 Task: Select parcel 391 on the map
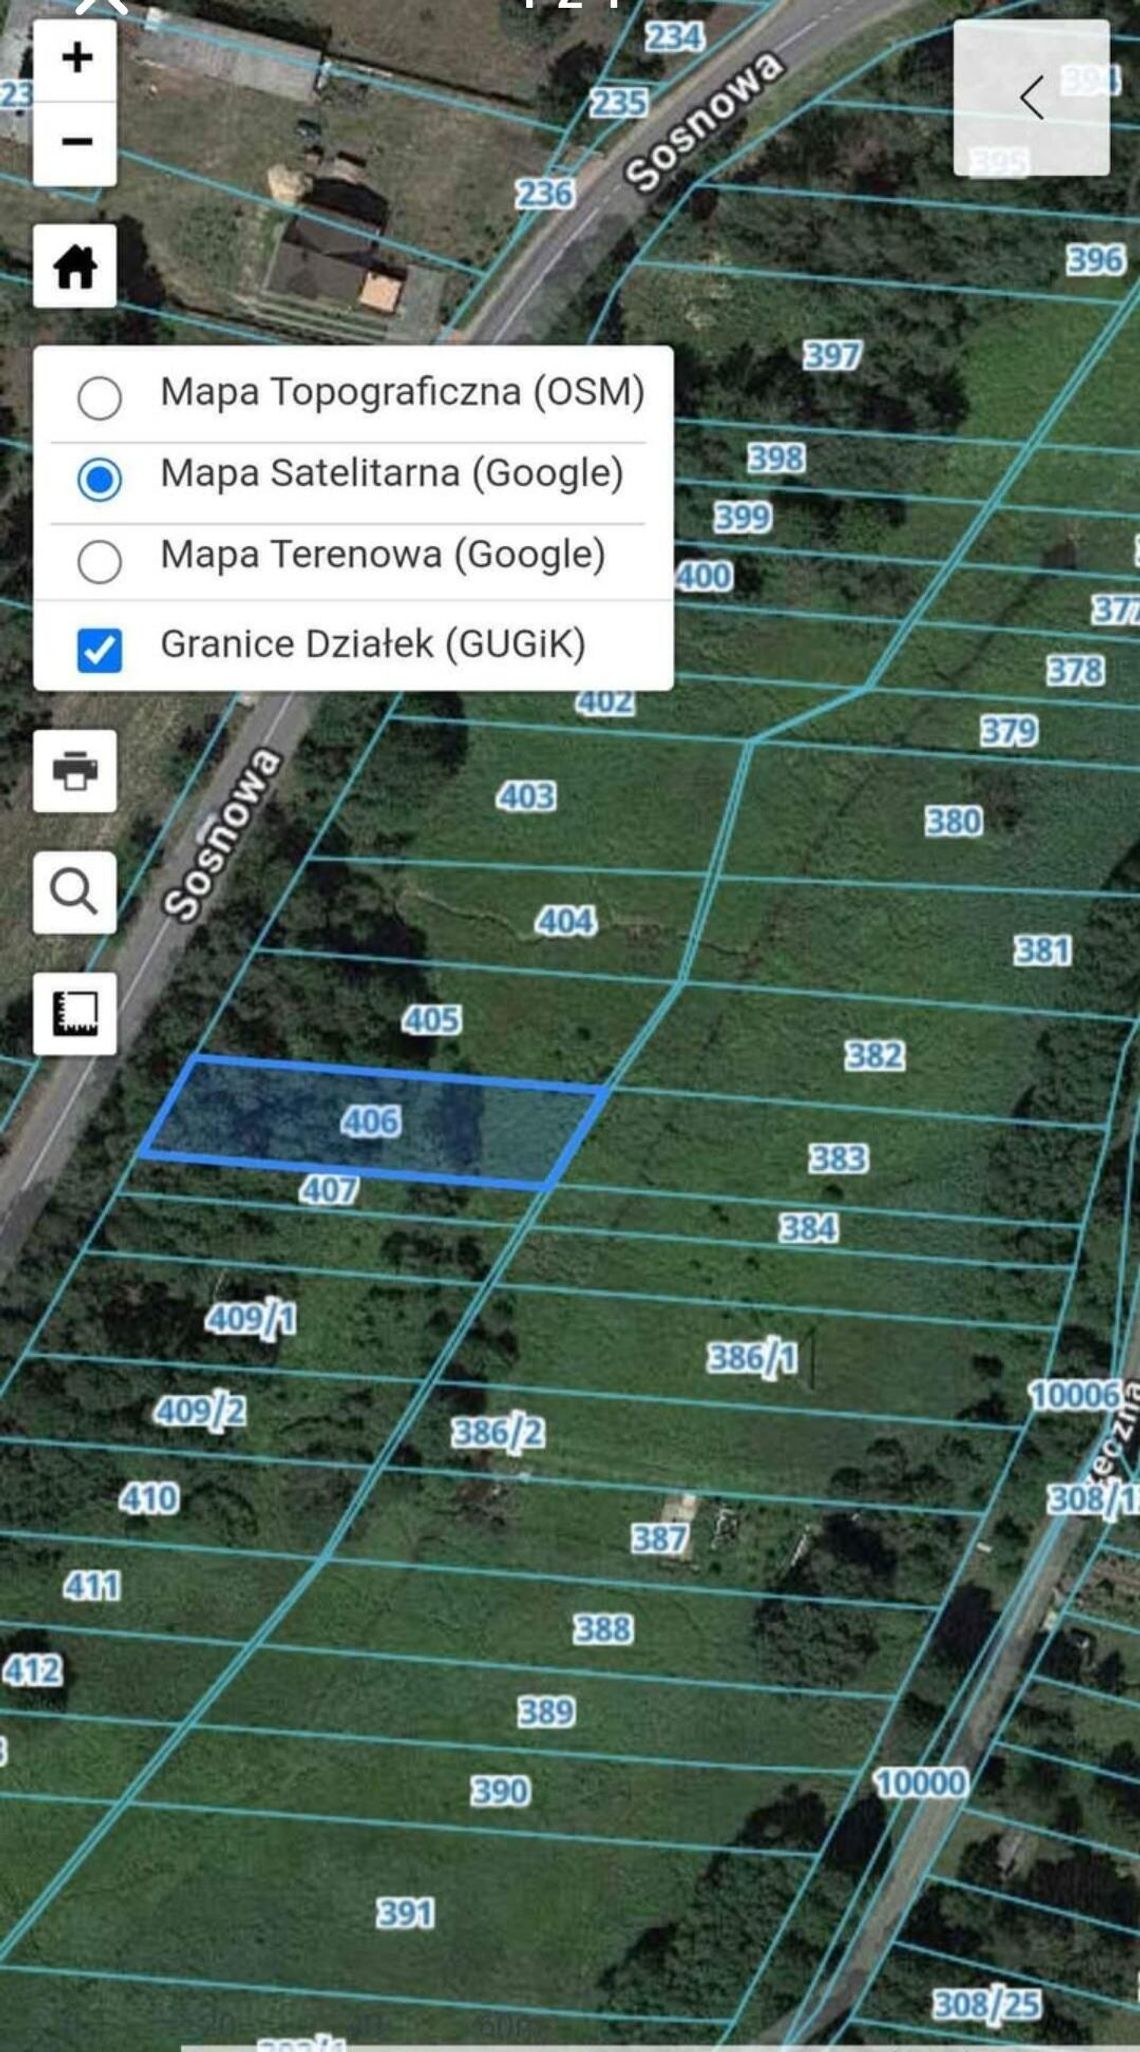point(405,1913)
